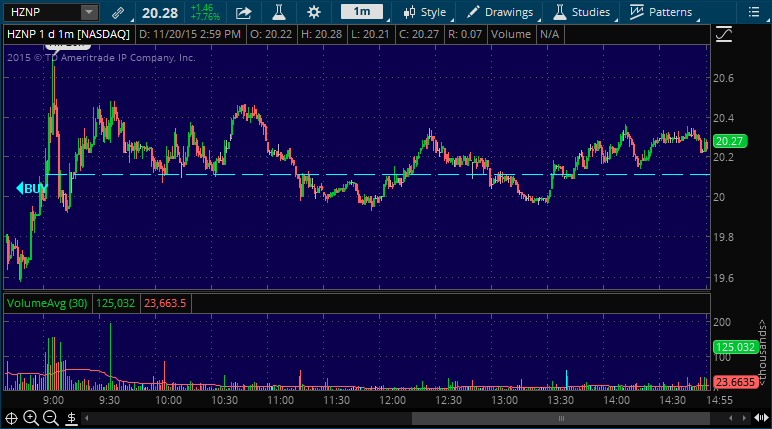This screenshot has height=429, width=772.
Task: Open the HZNP symbol dropdown arrow
Action: [89, 12]
